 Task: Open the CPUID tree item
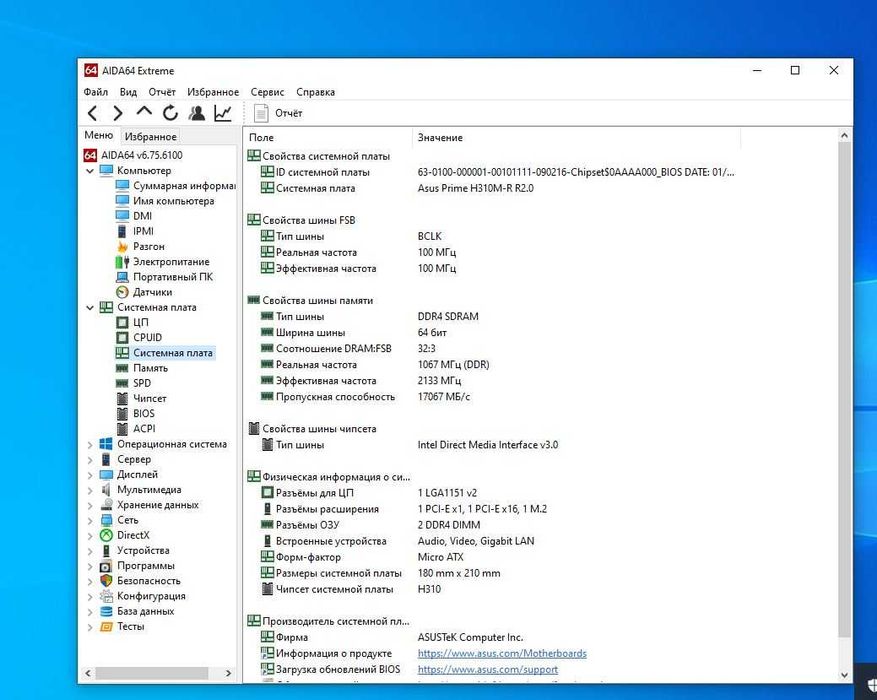[139, 337]
